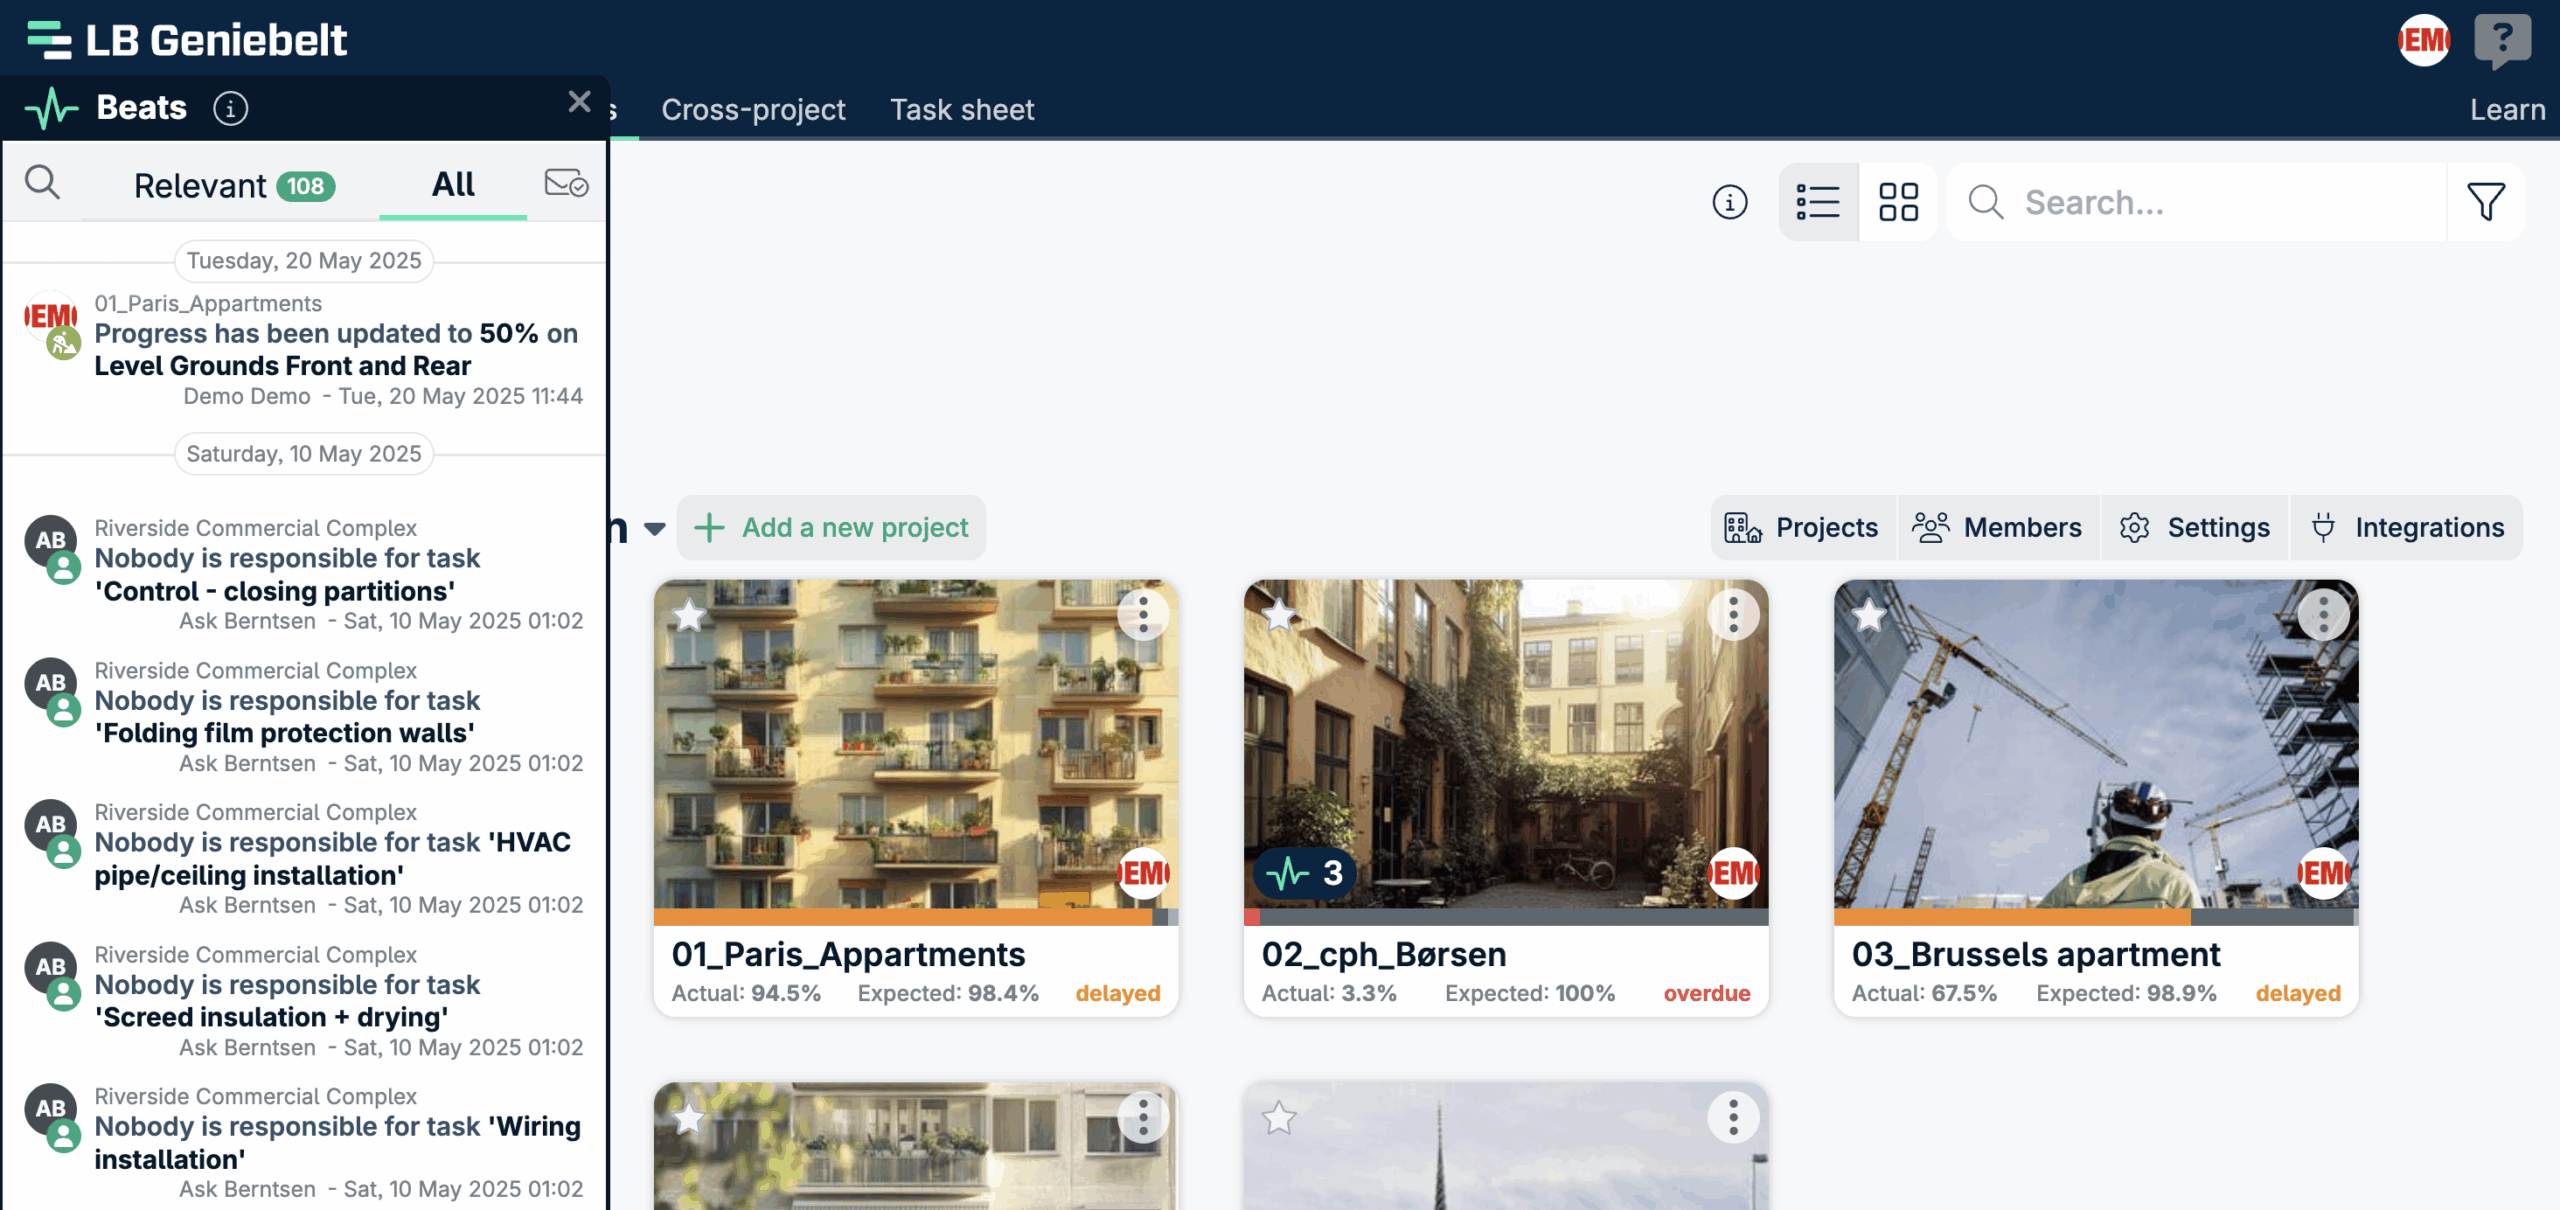2560x1210 pixels.
Task: Open the 03_Brussels apartment project title
Action: [2036, 954]
